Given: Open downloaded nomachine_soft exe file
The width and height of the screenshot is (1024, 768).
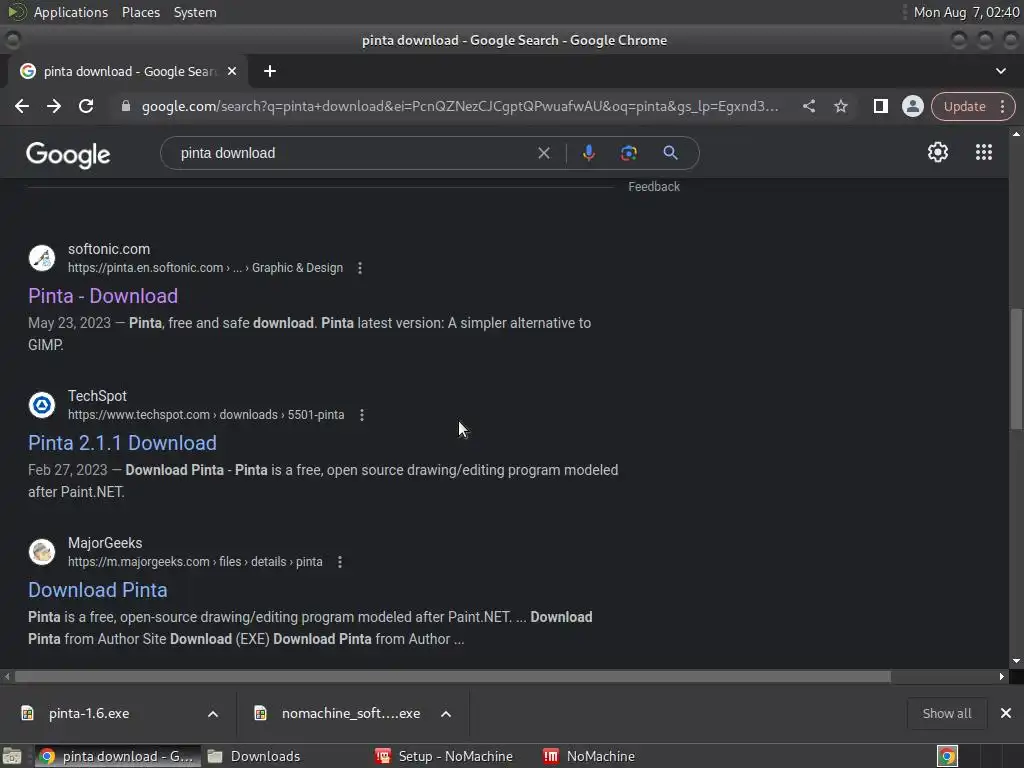Looking at the screenshot, I should 351,714.
